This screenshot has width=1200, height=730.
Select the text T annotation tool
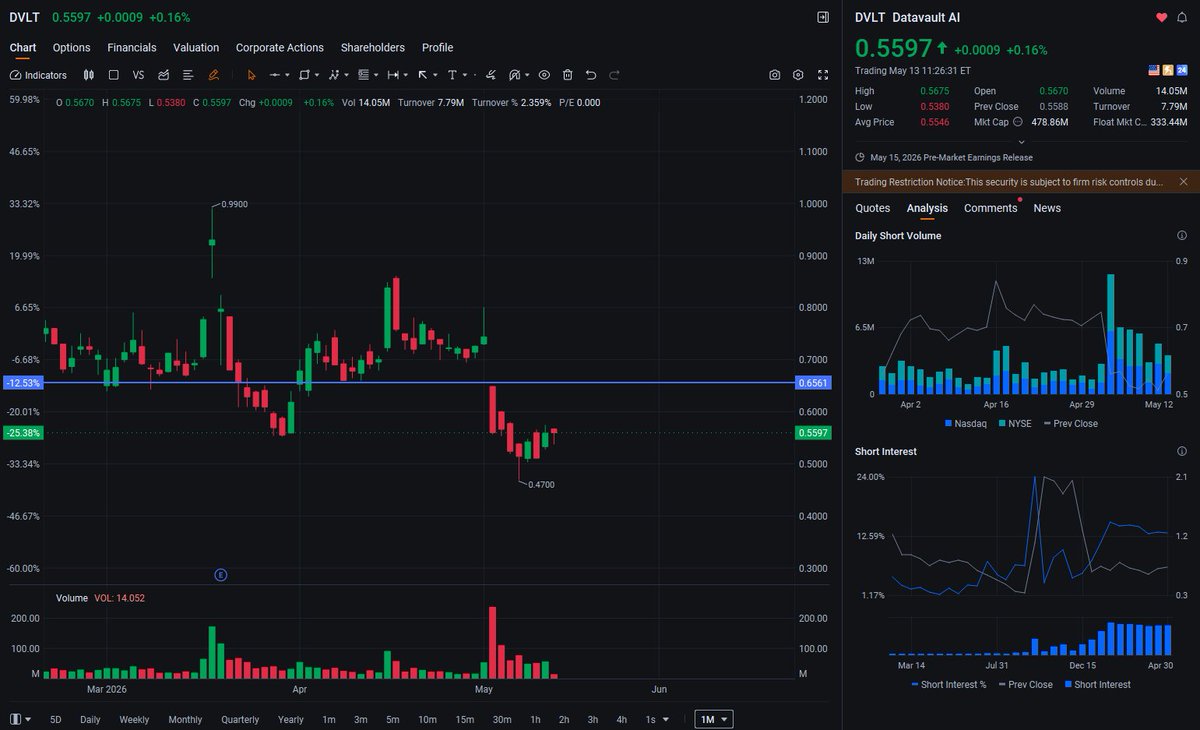pyautogui.click(x=452, y=75)
